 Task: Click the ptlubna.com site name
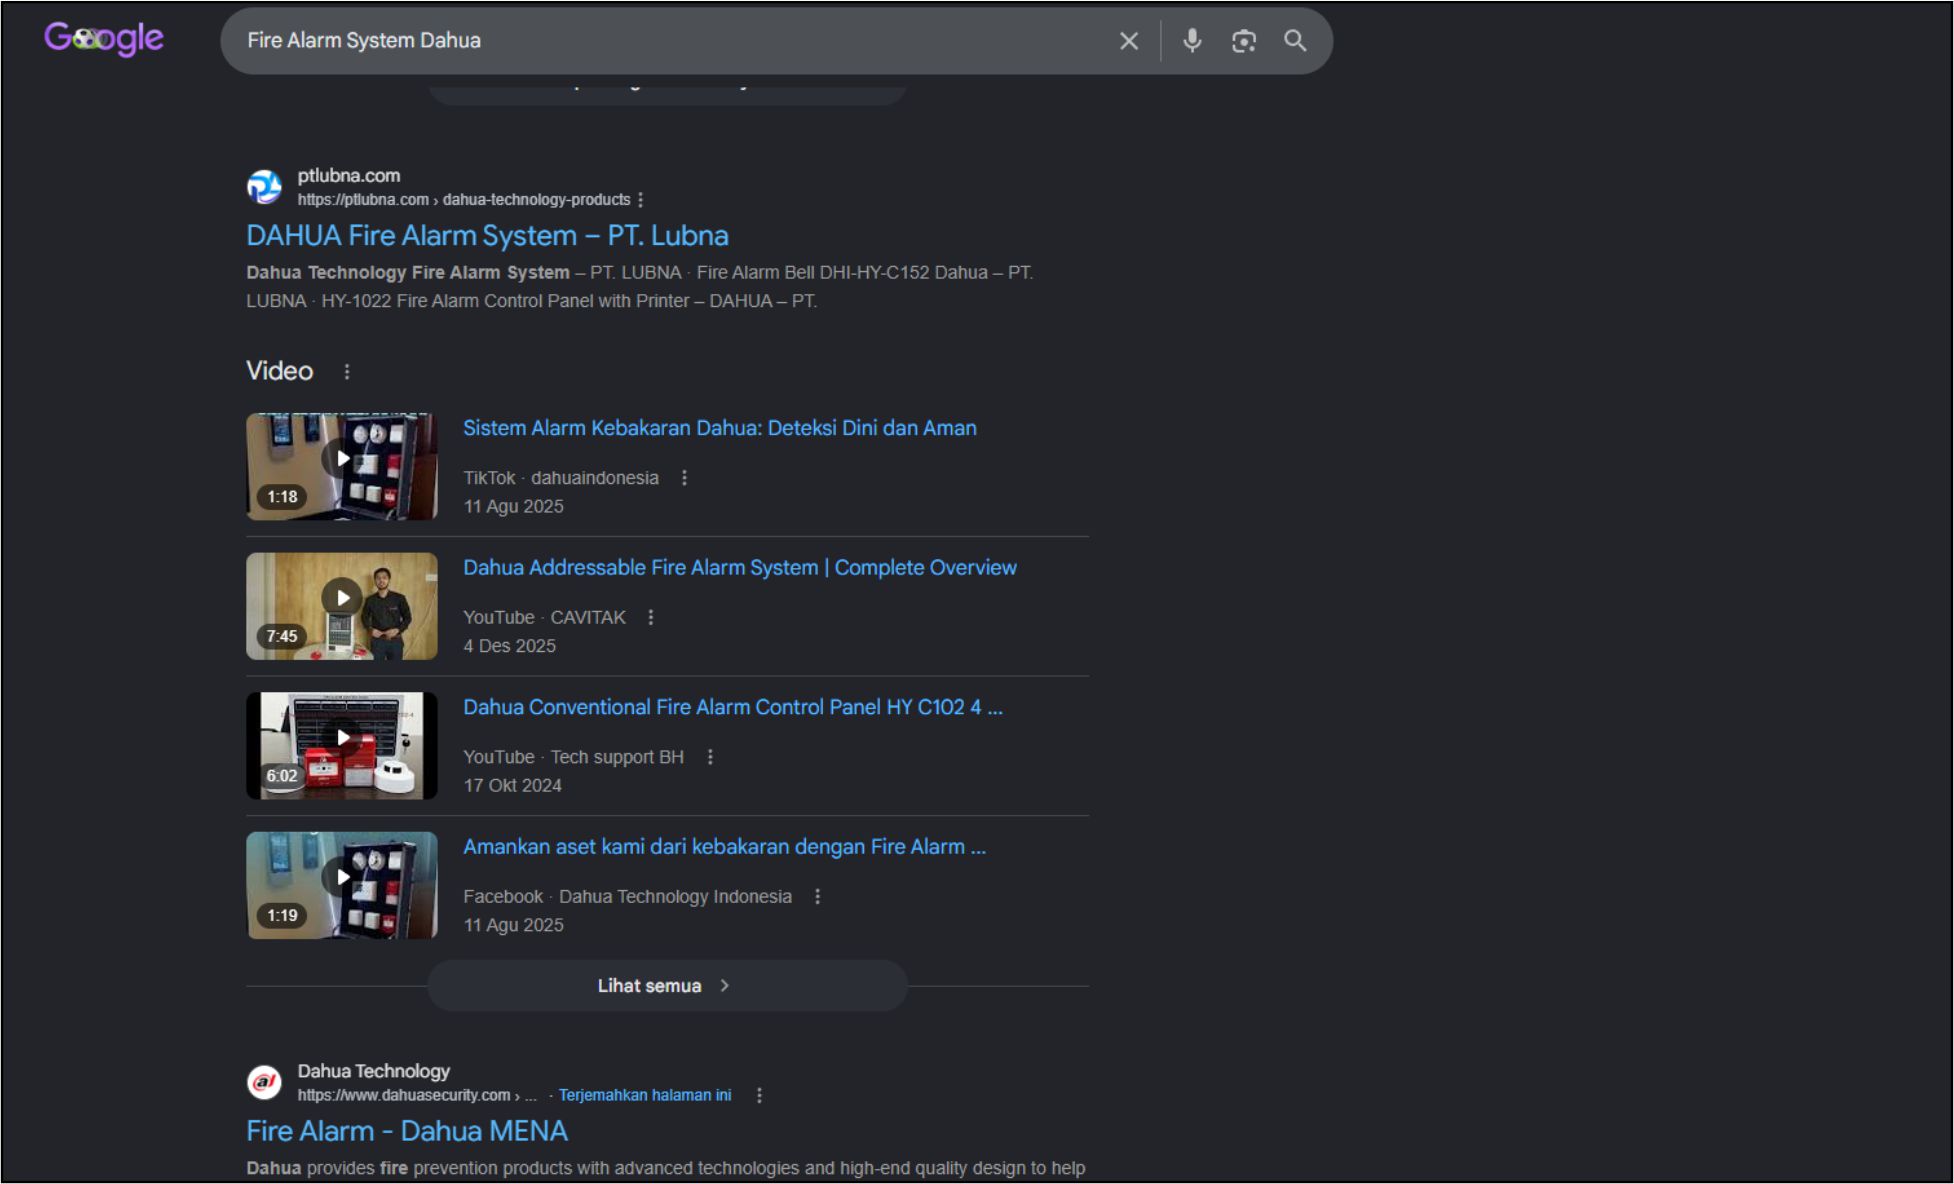pyautogui.click(x=349, y=176)
